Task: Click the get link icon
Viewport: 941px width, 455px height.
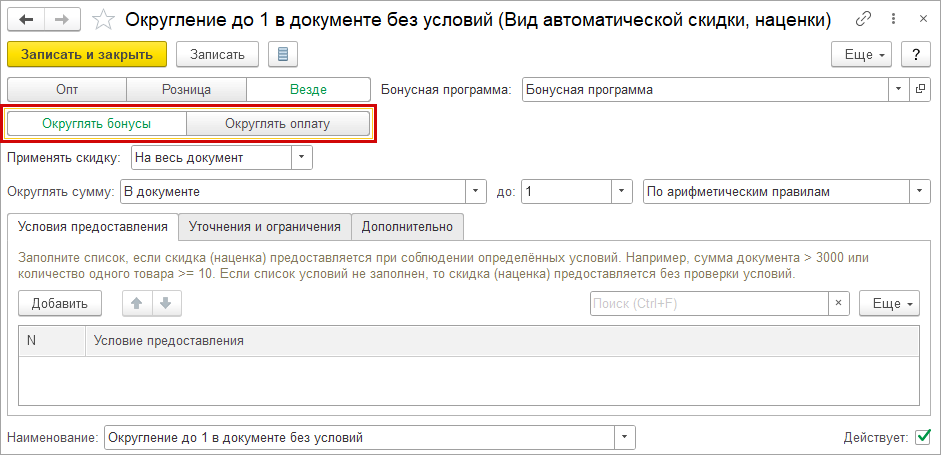Action: coord(860,19)
